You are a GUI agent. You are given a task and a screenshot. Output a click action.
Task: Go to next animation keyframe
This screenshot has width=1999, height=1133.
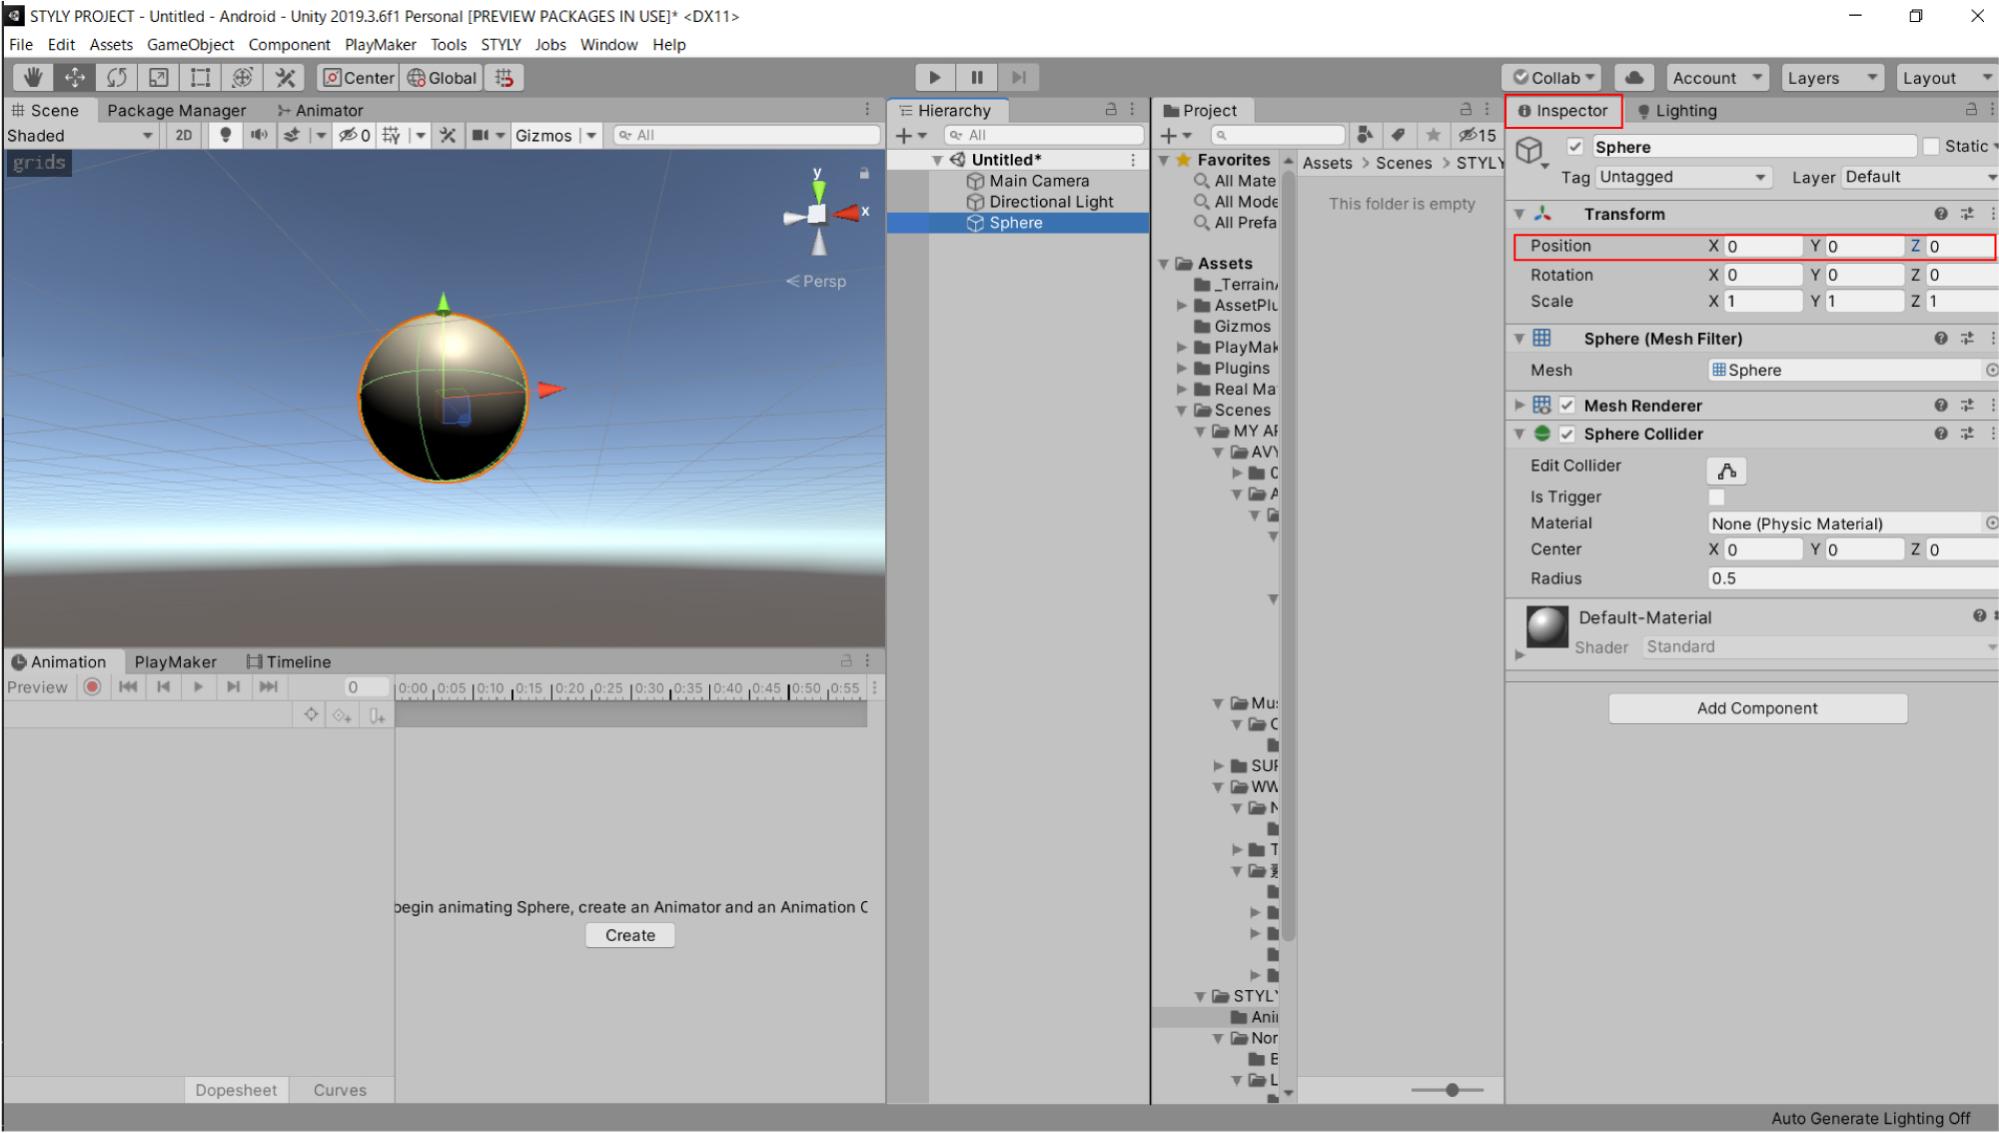click(233, 687)
